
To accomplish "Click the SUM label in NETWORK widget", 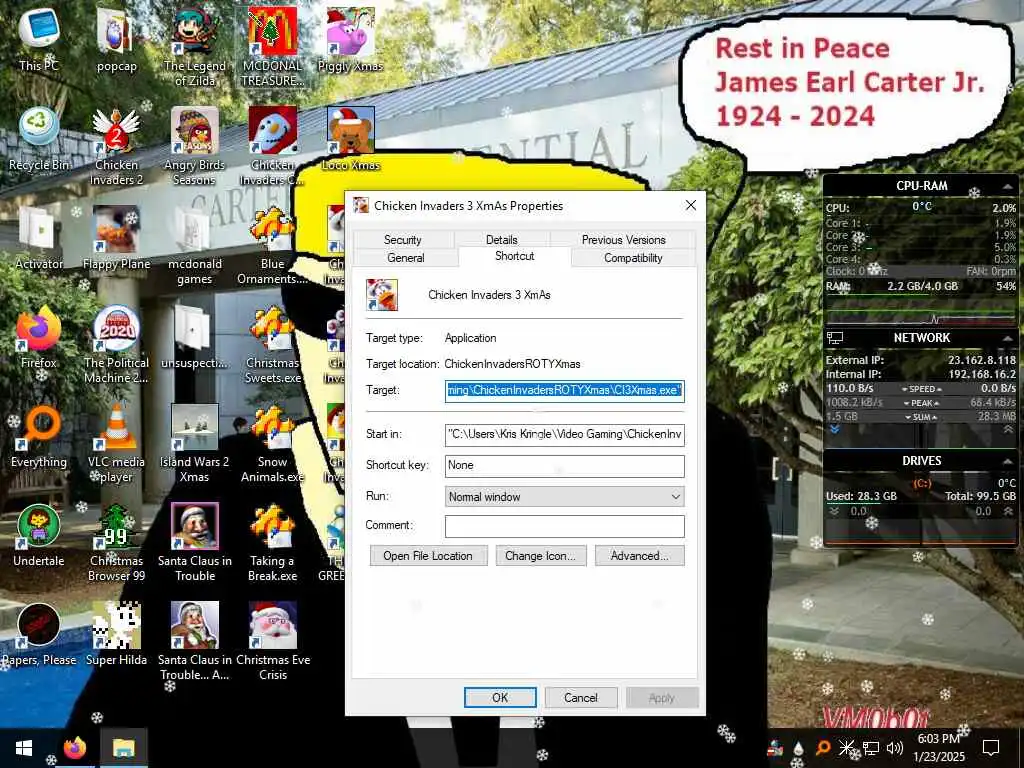I will pos(921,417).
